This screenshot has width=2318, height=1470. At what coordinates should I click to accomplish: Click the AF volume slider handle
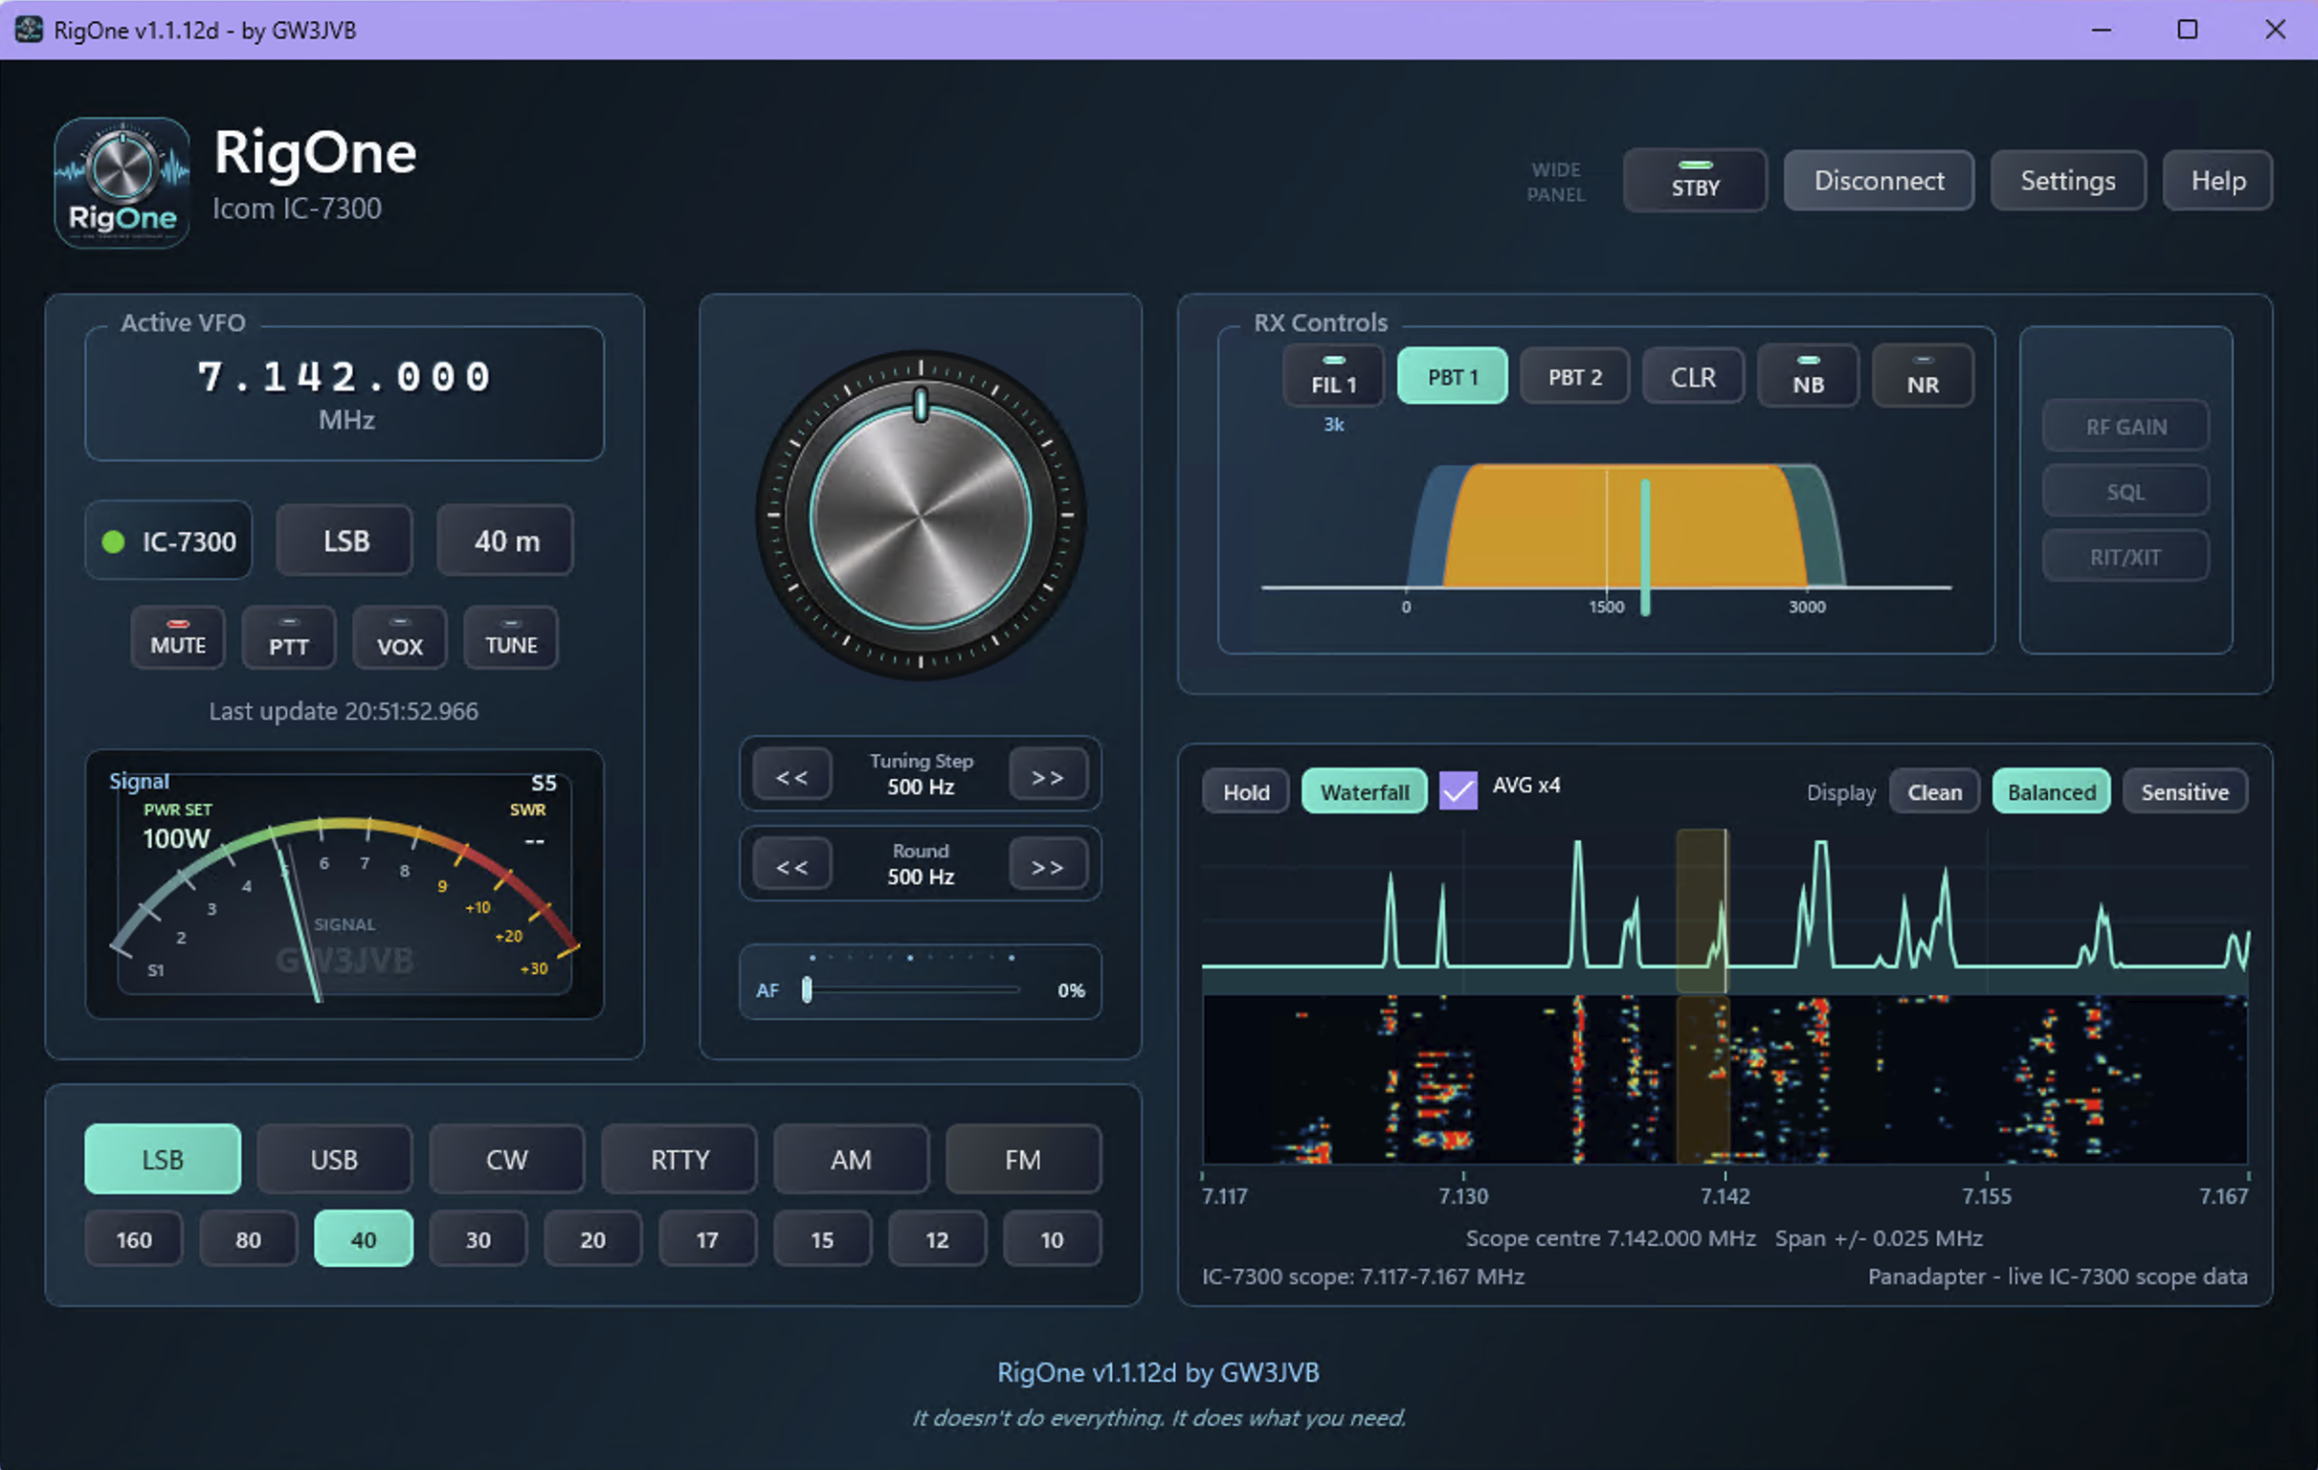[x=807, y=989]
